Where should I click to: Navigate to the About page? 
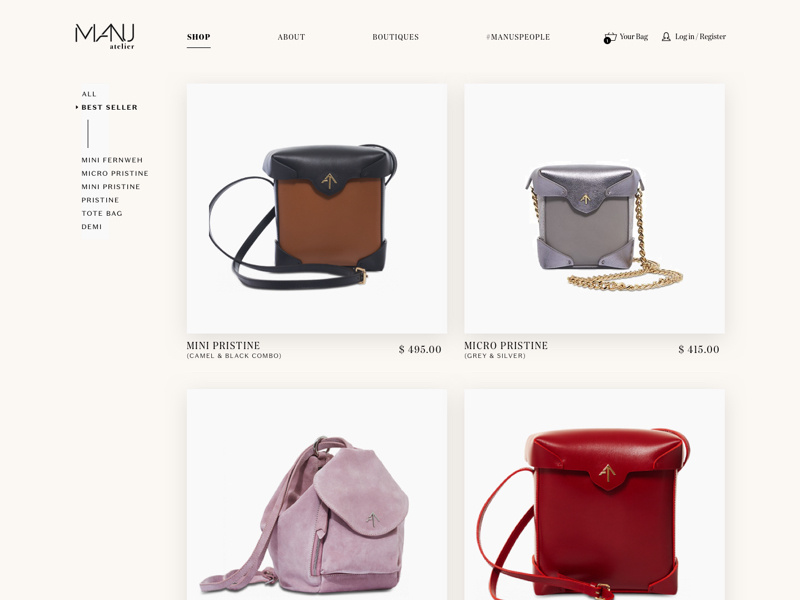click(291, 37)
